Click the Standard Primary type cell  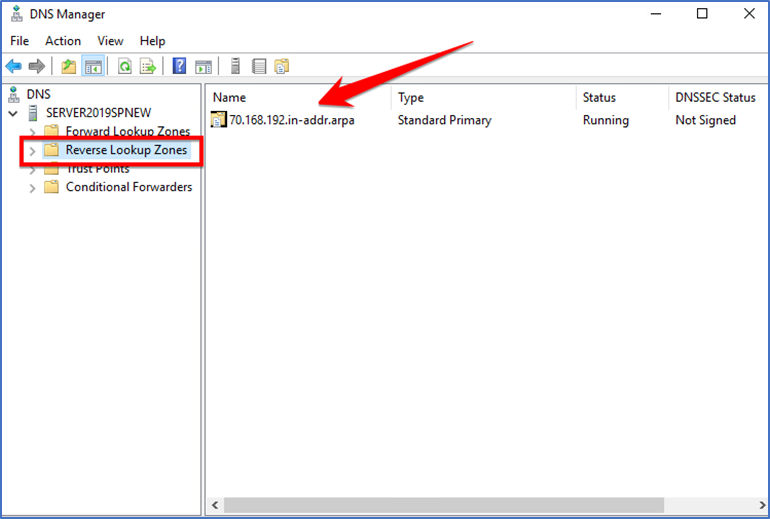(444, 120)
